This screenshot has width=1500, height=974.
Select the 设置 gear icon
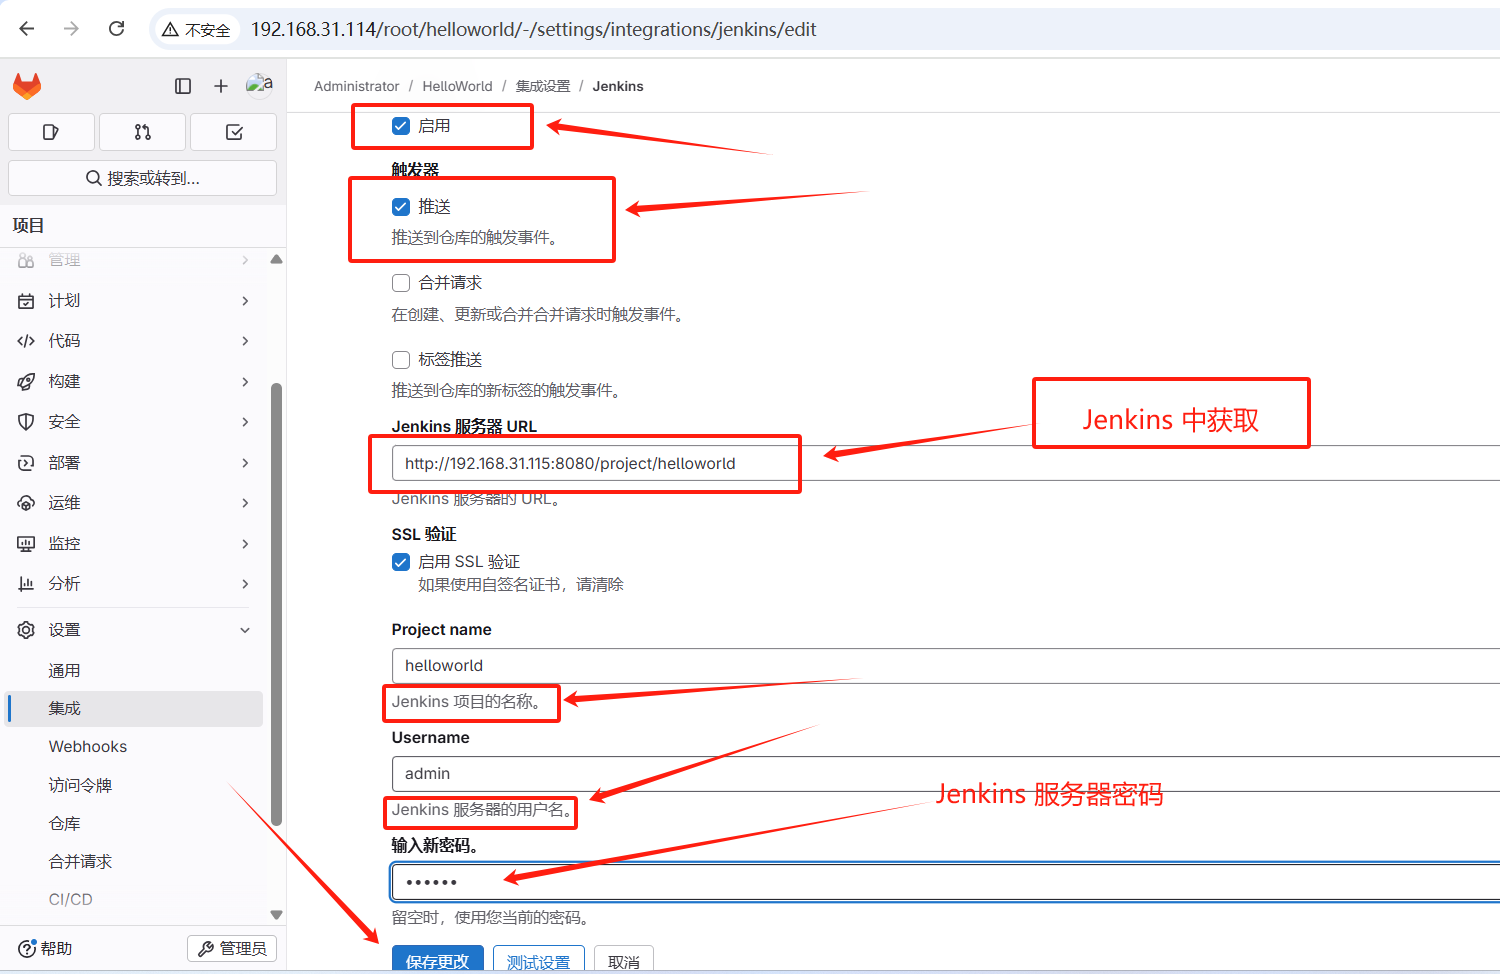coord(26,630)
